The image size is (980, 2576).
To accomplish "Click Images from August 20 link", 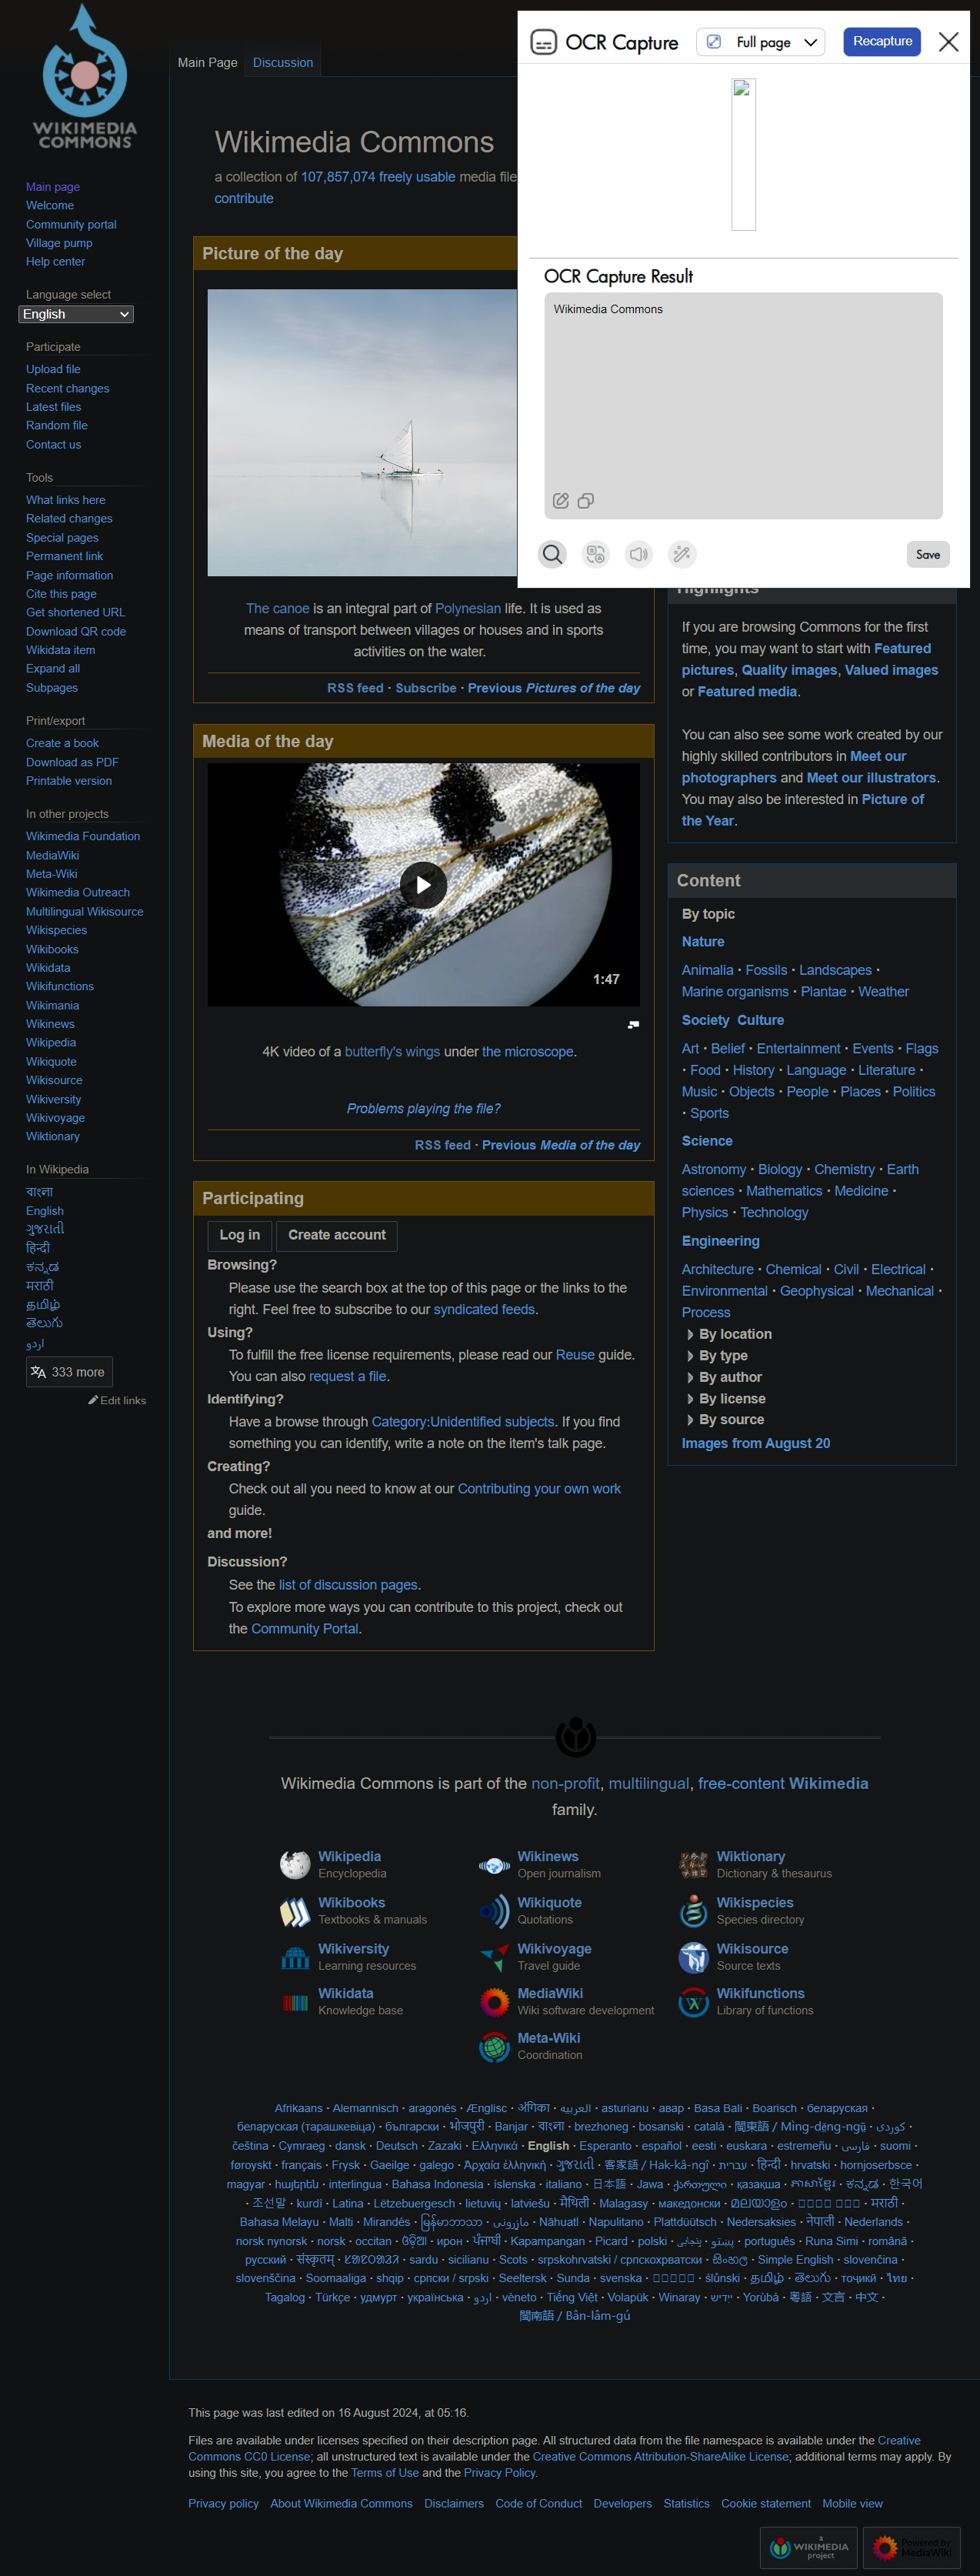I will (x=756, y=1444).
